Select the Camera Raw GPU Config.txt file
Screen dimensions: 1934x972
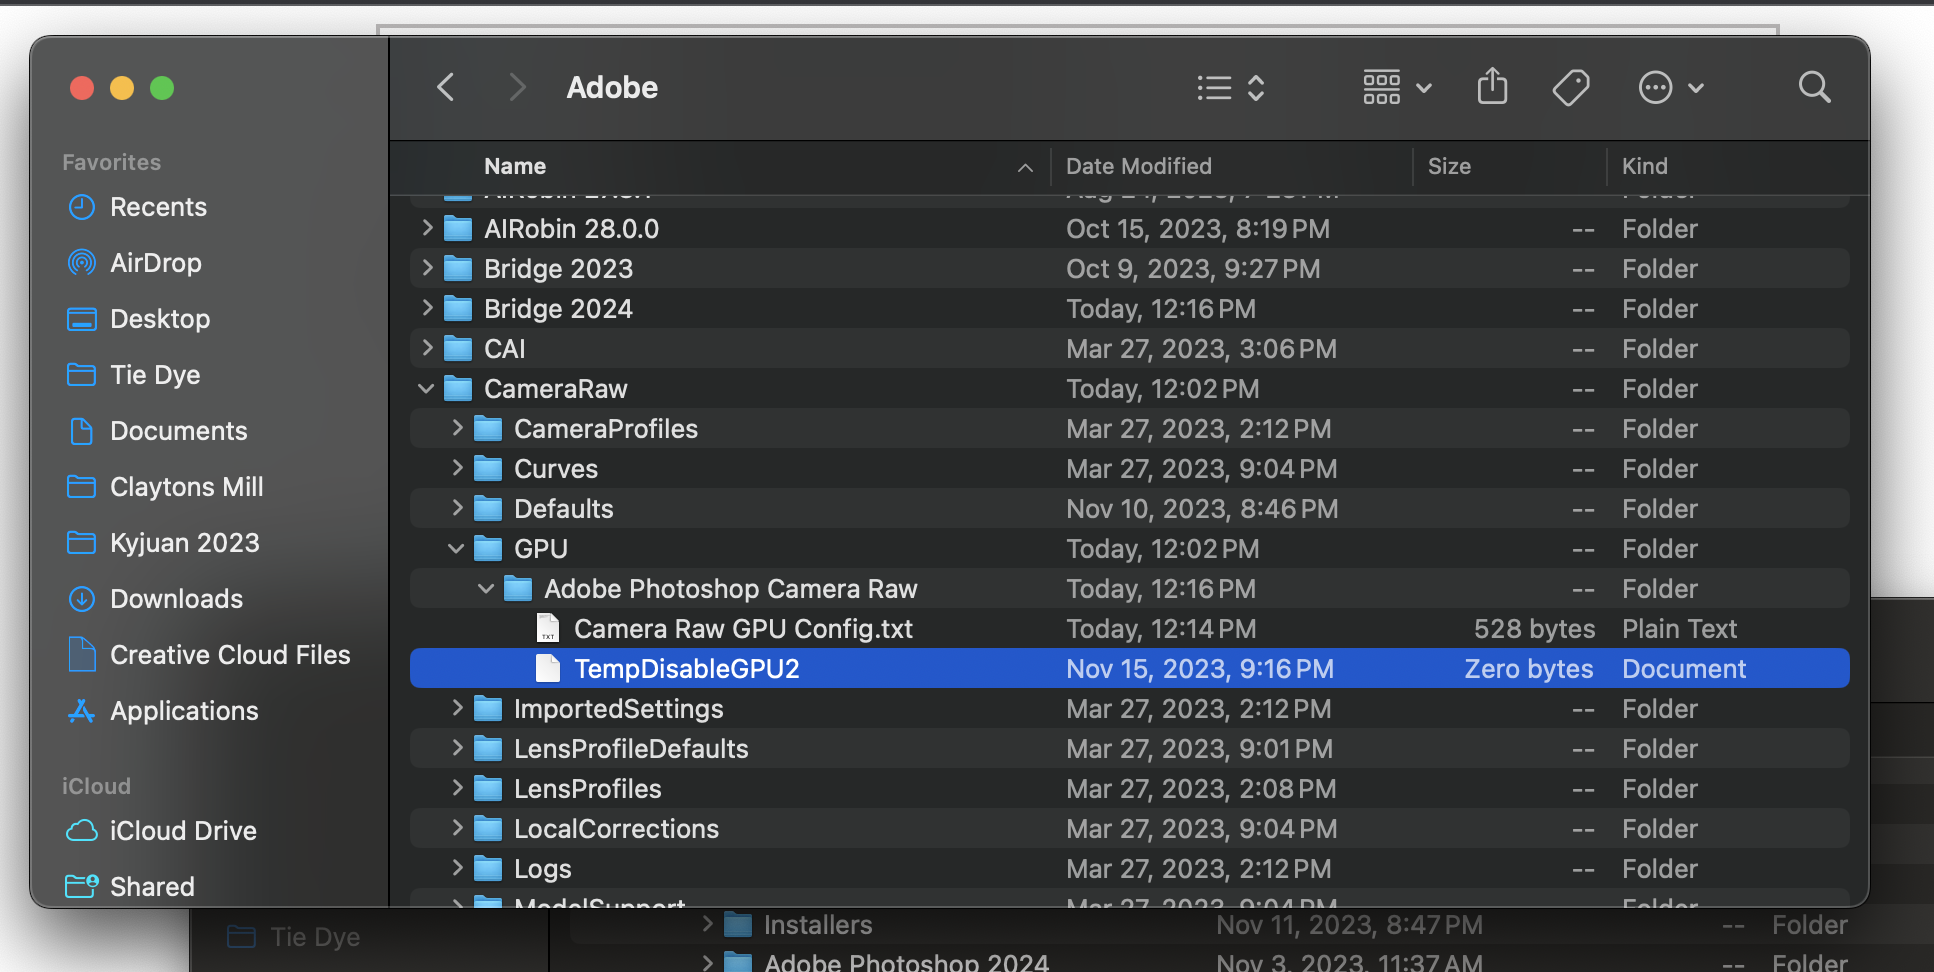click(x=742, y=628)
